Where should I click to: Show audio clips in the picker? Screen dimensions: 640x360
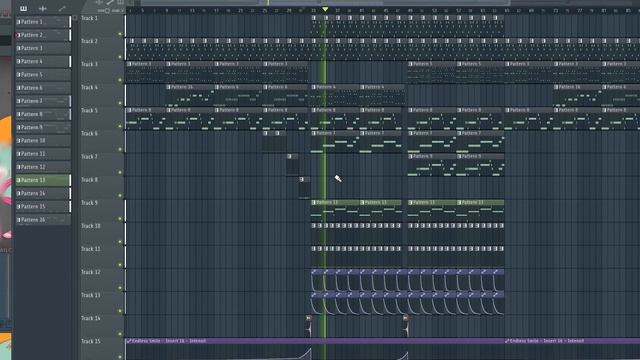click(42, 8)
